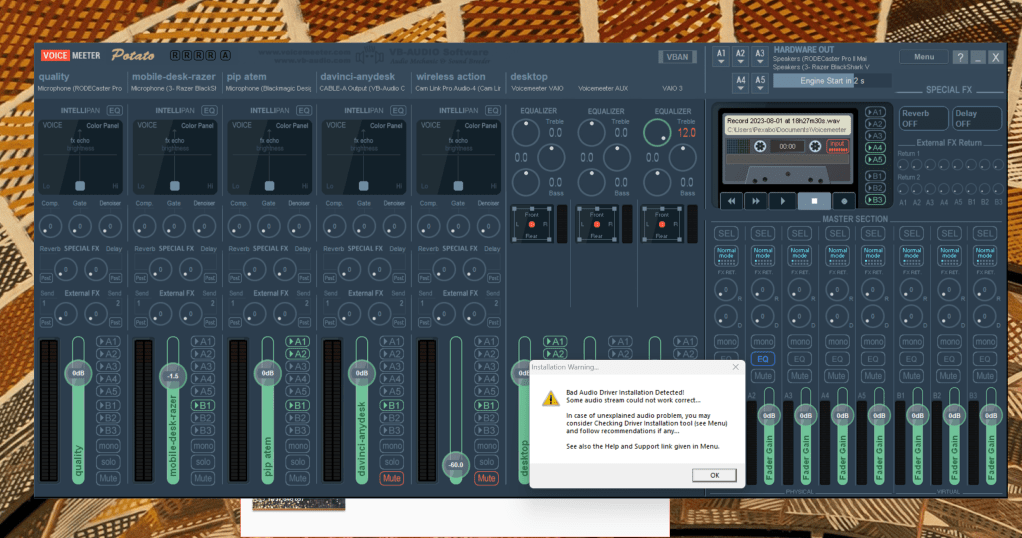The width and height of the screenshot is (1022, 538).
Task: Click the red input indicator on cassette
Action: (x=838, y=146)
